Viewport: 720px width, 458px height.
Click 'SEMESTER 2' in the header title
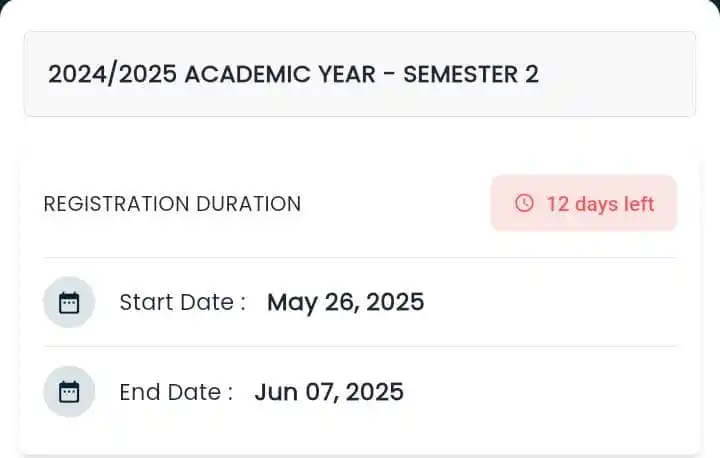tap(471, 74)
